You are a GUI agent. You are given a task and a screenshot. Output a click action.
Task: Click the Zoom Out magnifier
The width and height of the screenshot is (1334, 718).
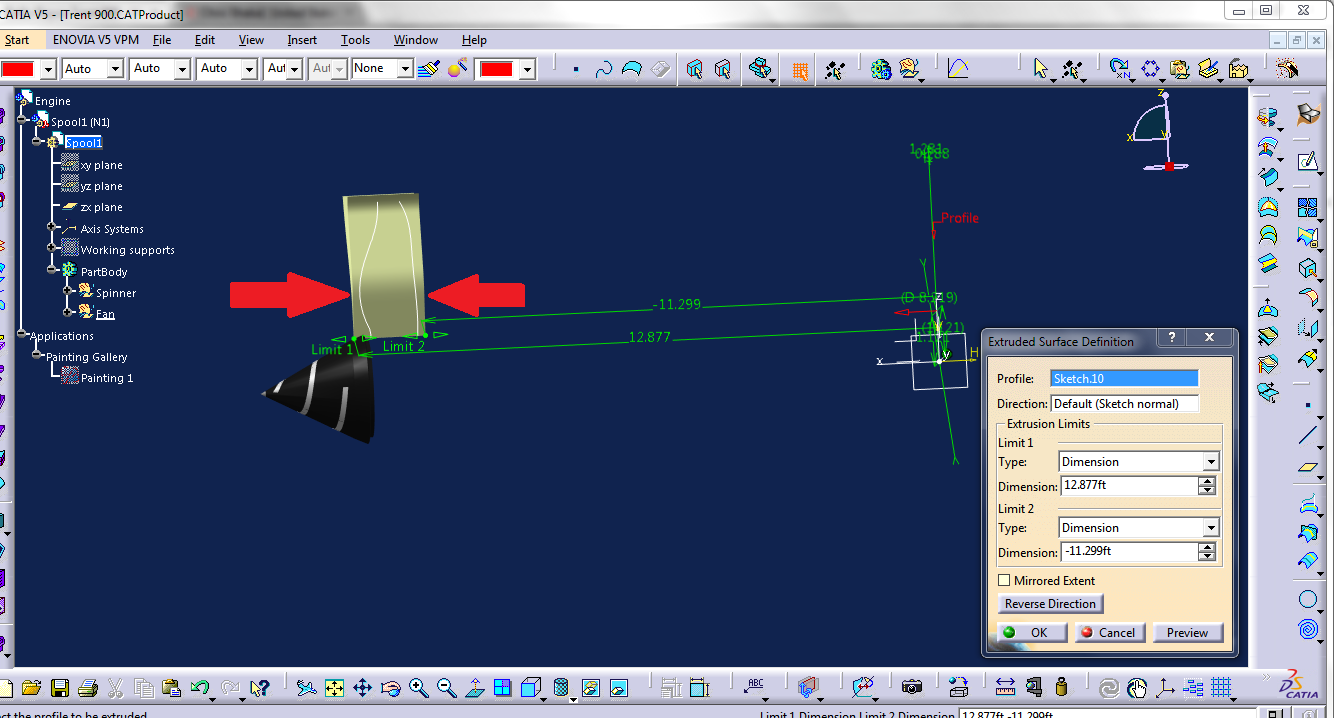pyautogui.click(x=446, y=688)
